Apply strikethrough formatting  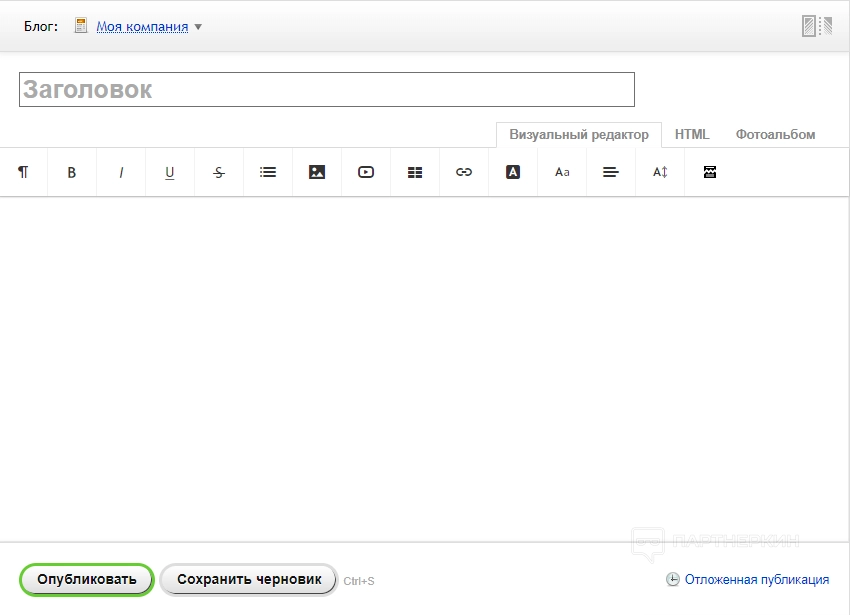(x=219, y=172)
